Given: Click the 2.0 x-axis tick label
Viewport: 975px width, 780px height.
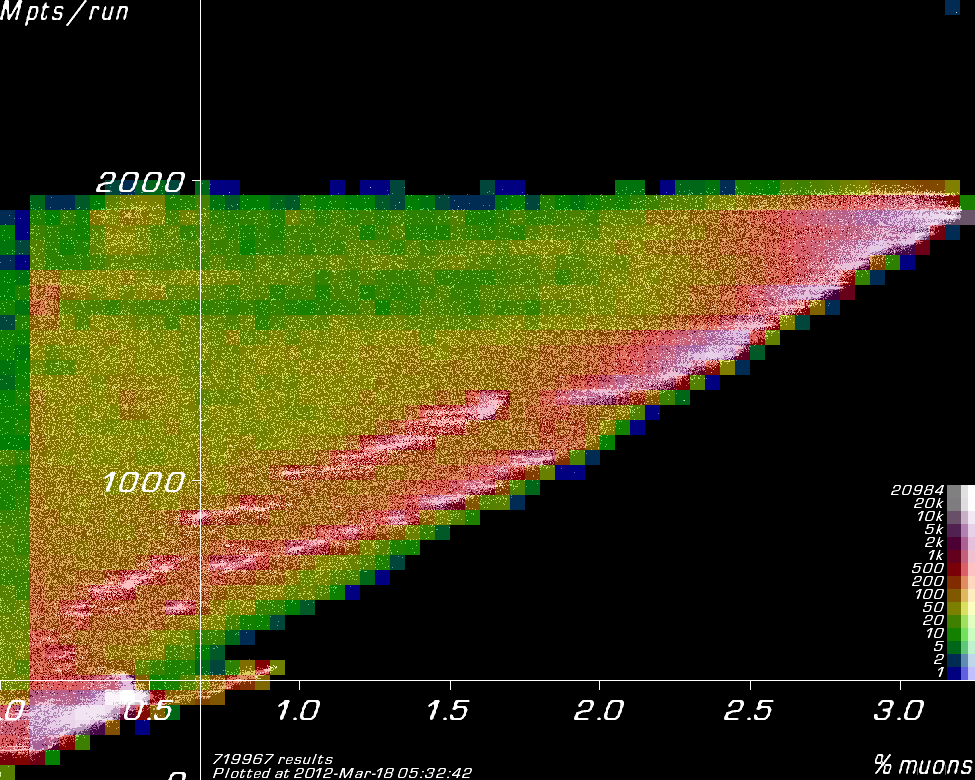Looking at the screenshot, I should [x=599, y=711].
